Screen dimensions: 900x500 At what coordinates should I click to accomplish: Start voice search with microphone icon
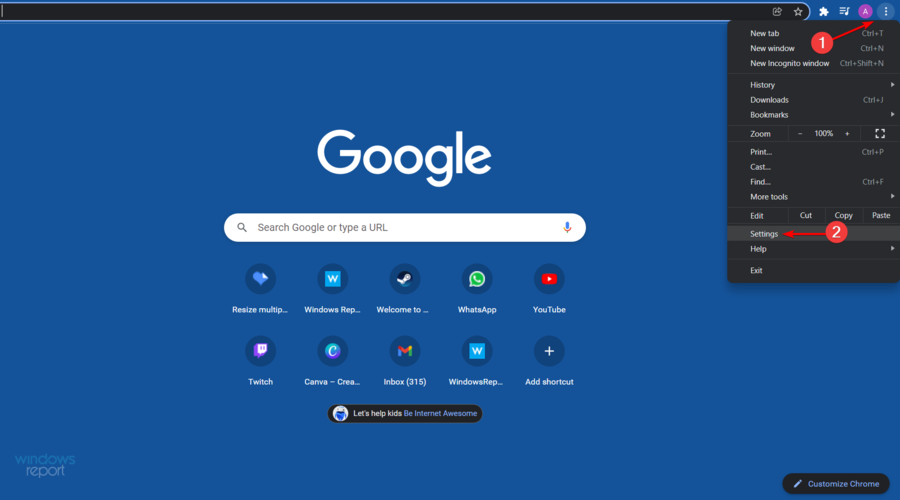click(x=567, y=227)
